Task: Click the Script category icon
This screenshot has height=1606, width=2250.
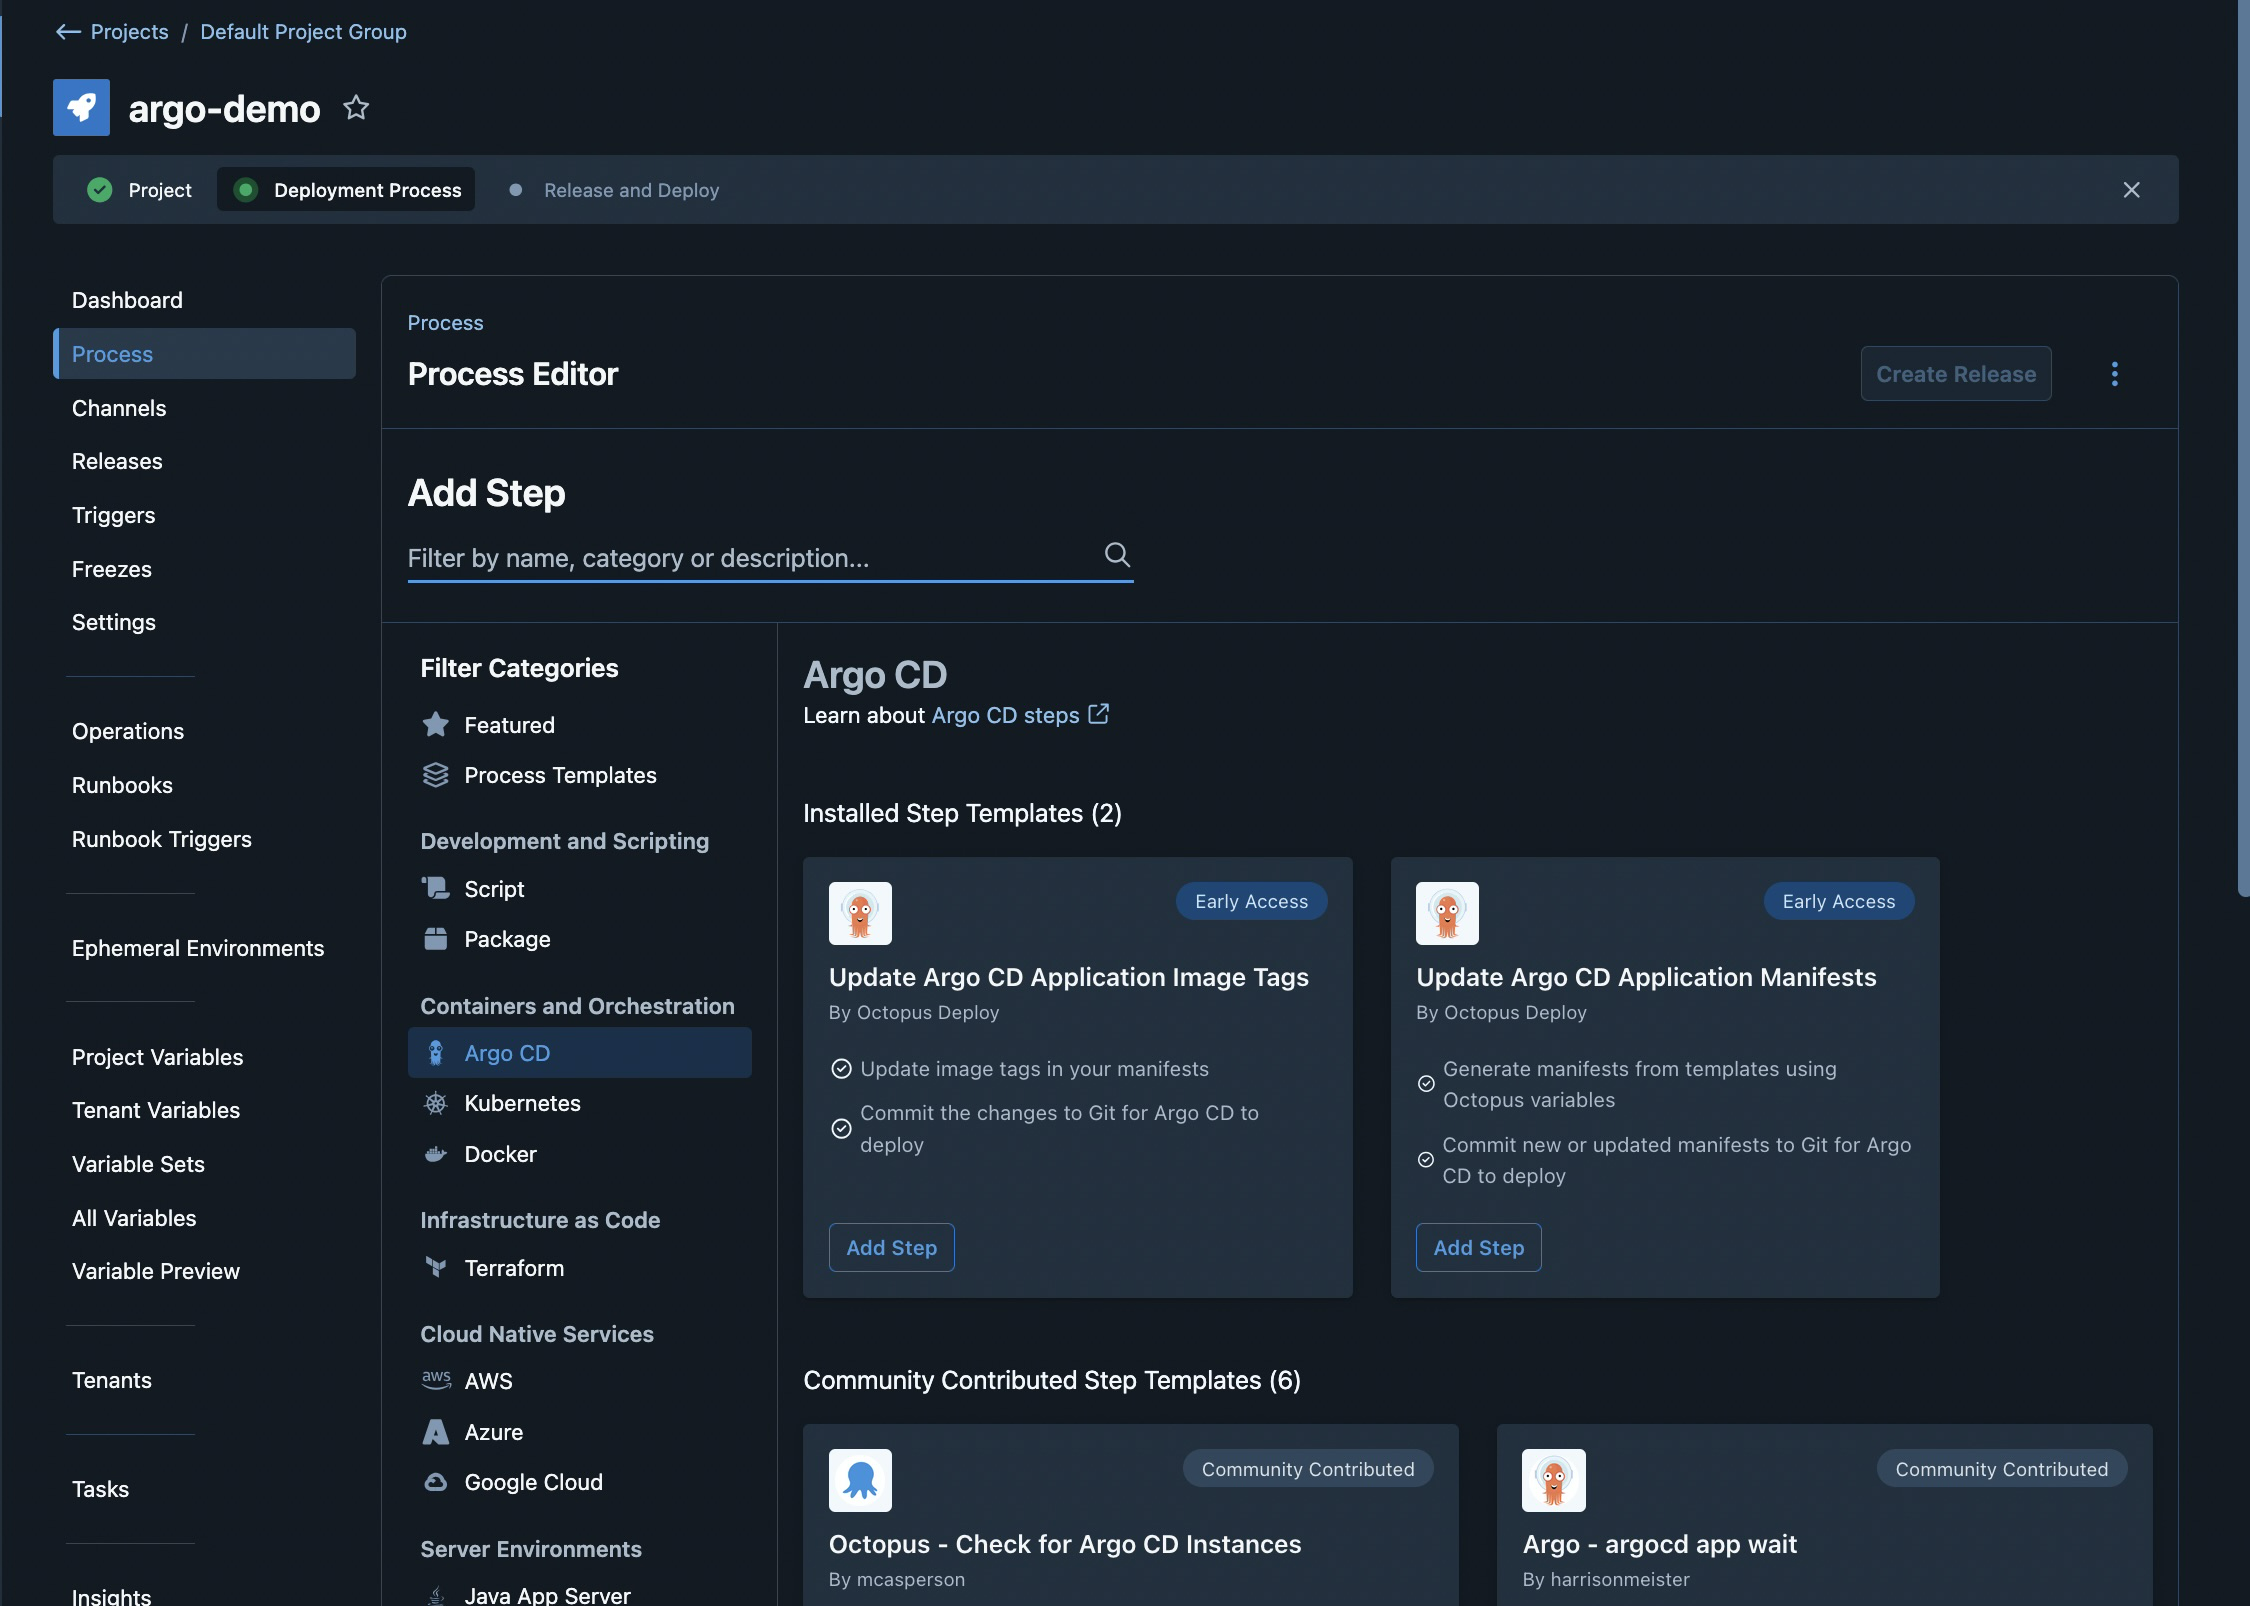Action: [x=435, y=888]
